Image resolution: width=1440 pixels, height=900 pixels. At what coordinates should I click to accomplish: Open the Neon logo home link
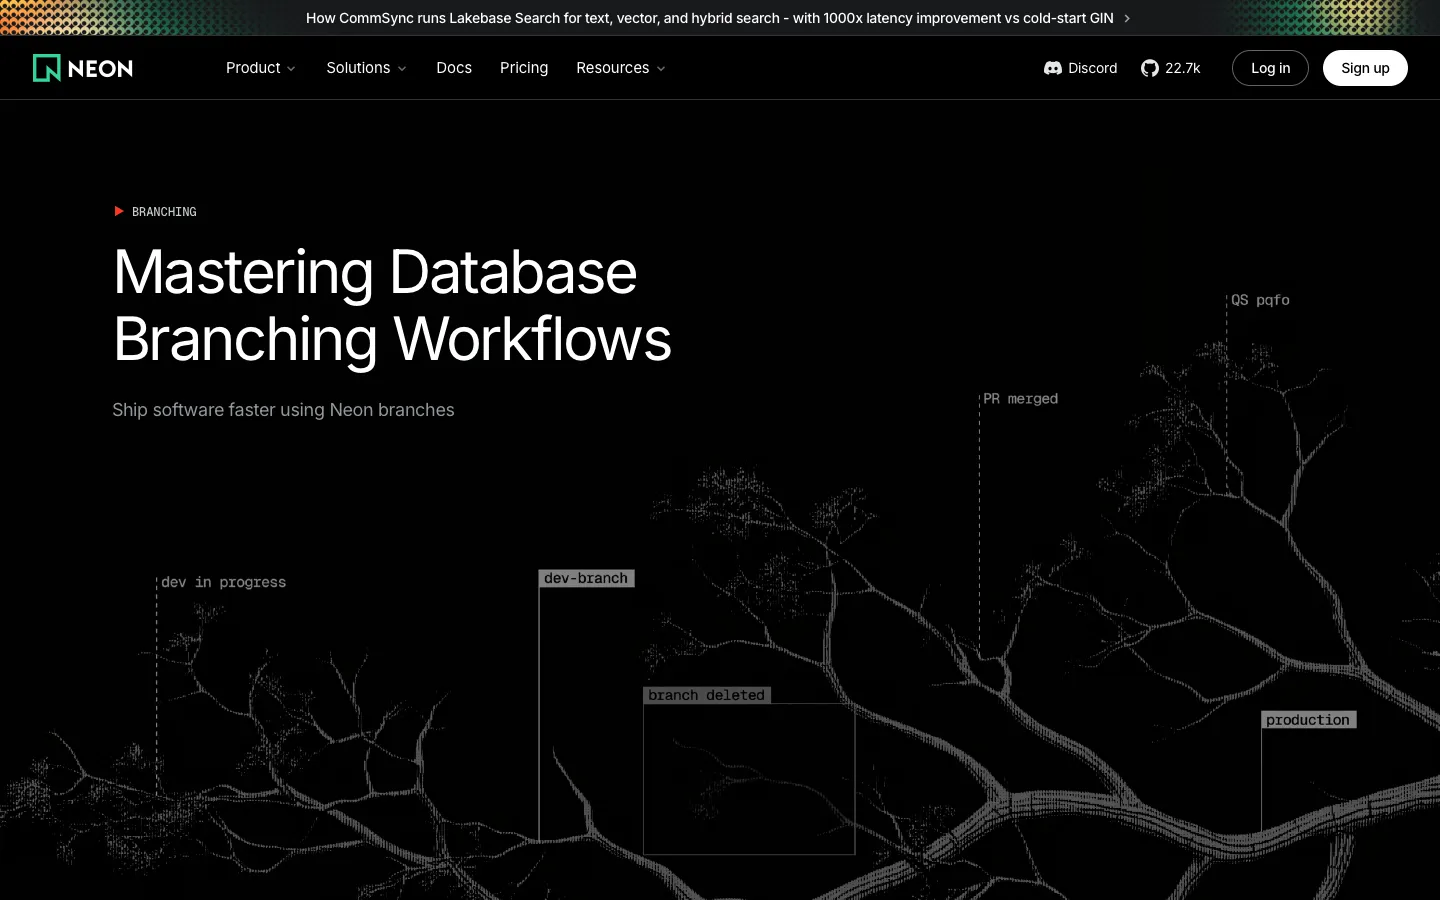(x=83, y=68)
